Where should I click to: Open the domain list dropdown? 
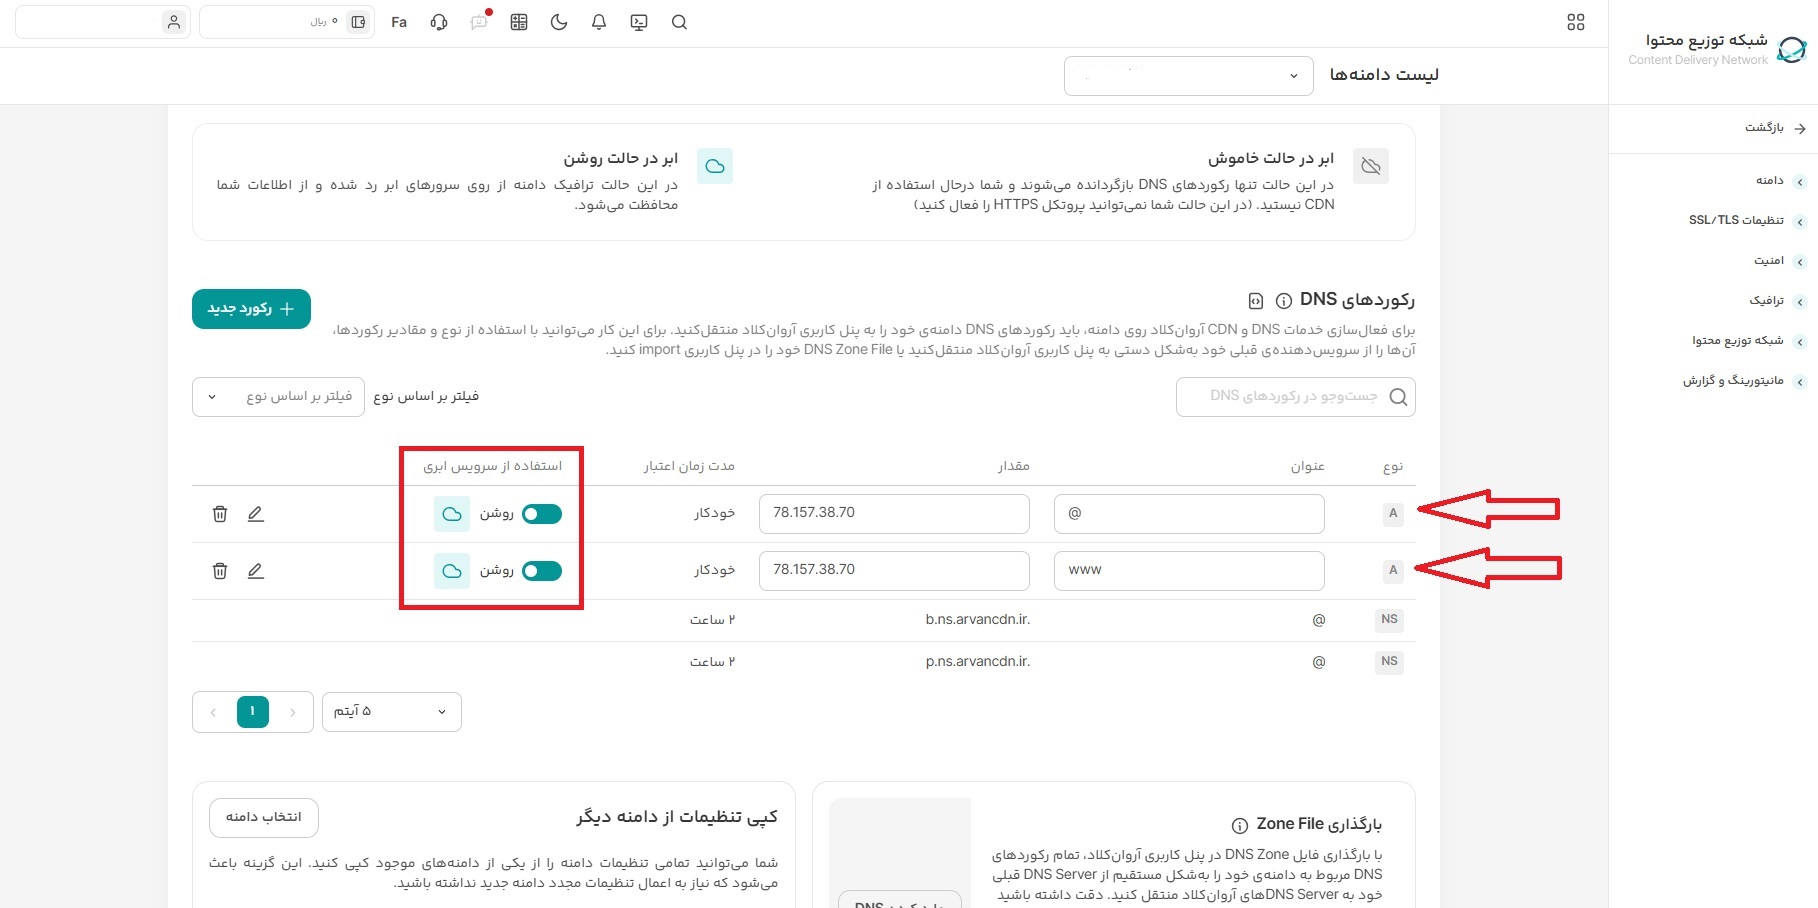pyautogui.click(x=1189, y=76)
